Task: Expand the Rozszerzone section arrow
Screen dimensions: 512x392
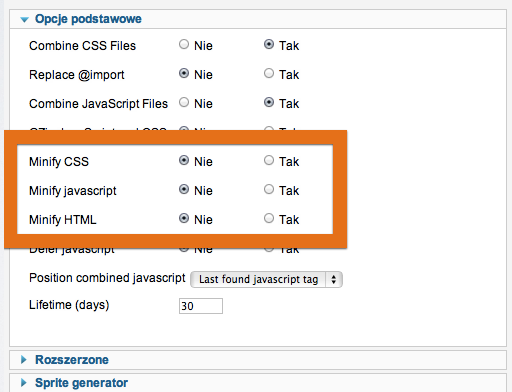Action: click(24, 360)
